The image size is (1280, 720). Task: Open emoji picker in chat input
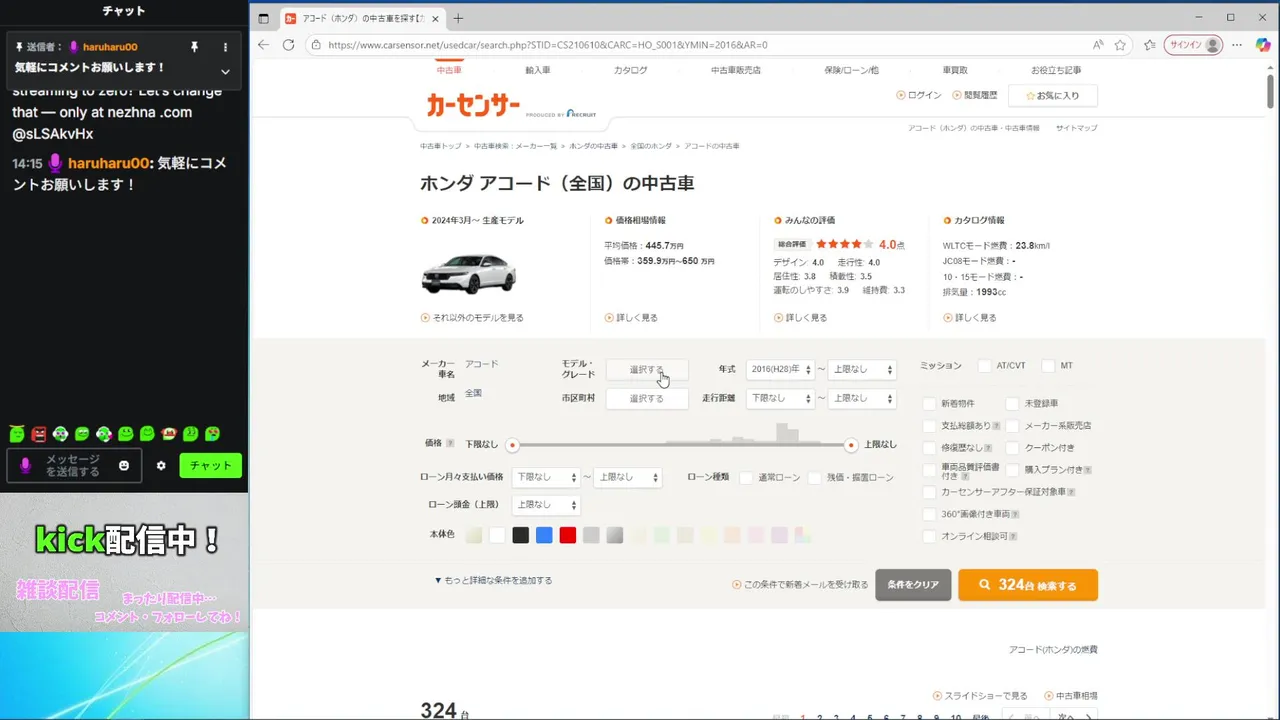(124, 466)
